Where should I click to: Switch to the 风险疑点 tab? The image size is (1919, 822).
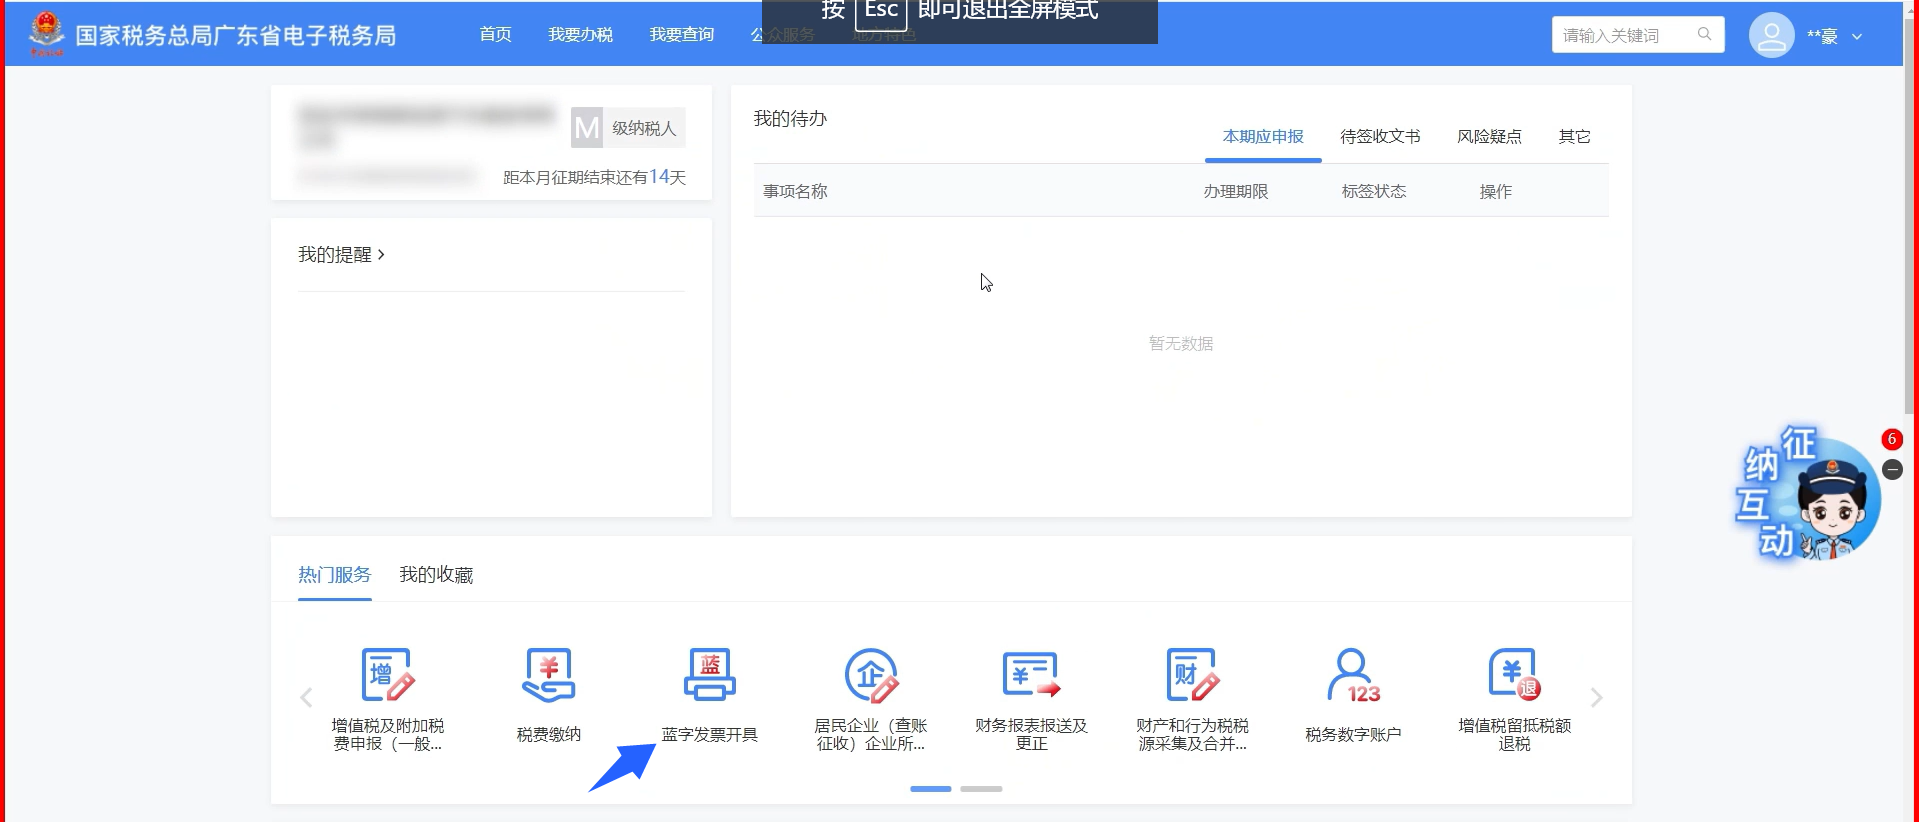pyautogui.click(x=1489, y=136)
